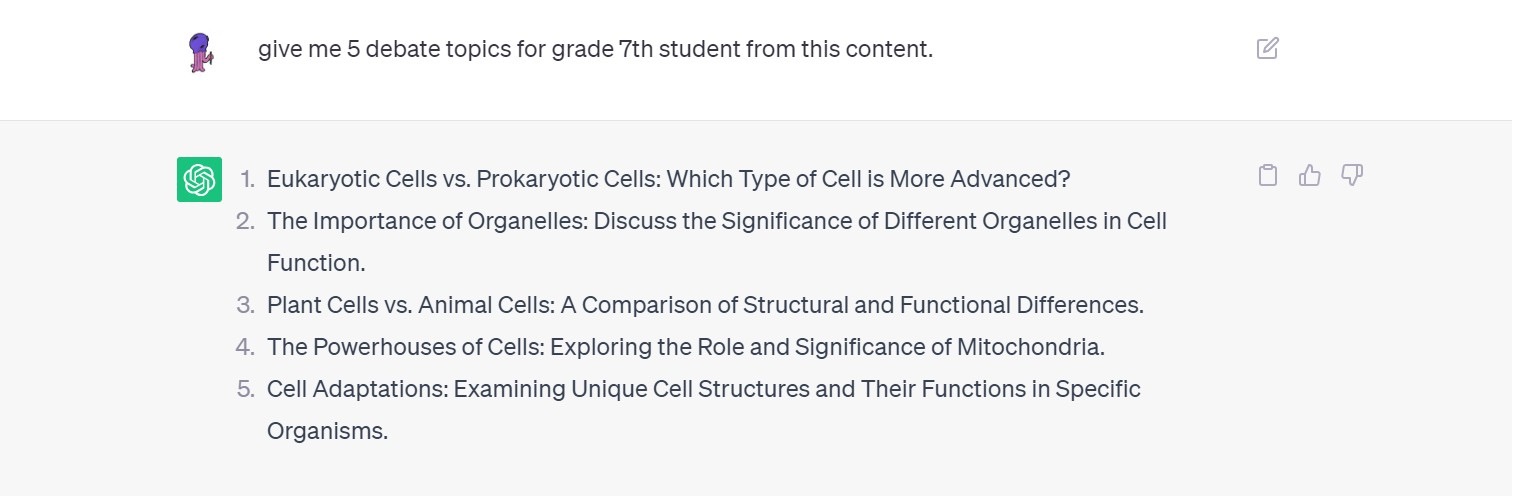Viewport: 1521px width, 496px height.
Task: Mark the response with thumbs down
Action: coord(1351,176)
